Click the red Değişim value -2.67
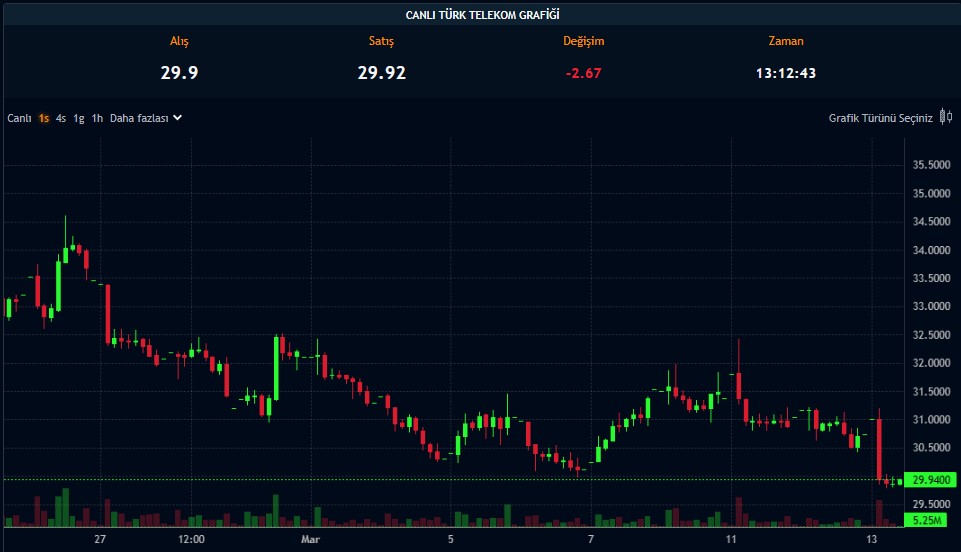The height and width of the screenshot is (552, 961). pos(583,72)
